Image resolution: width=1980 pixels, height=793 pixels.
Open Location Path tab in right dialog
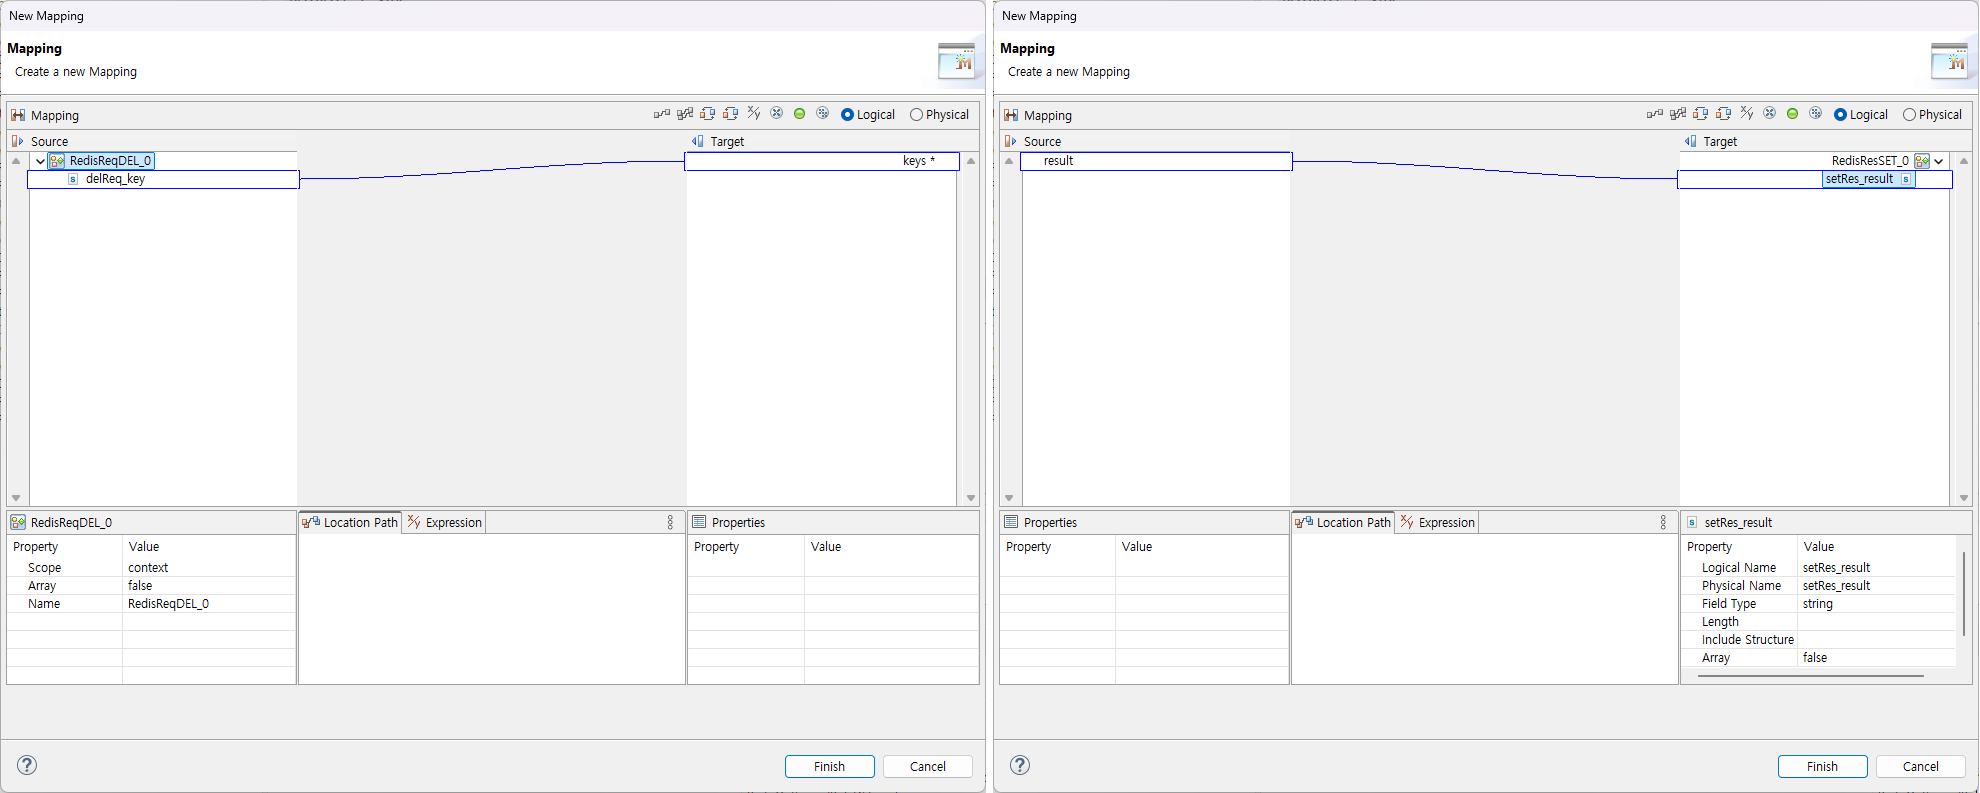point(1343,523)
